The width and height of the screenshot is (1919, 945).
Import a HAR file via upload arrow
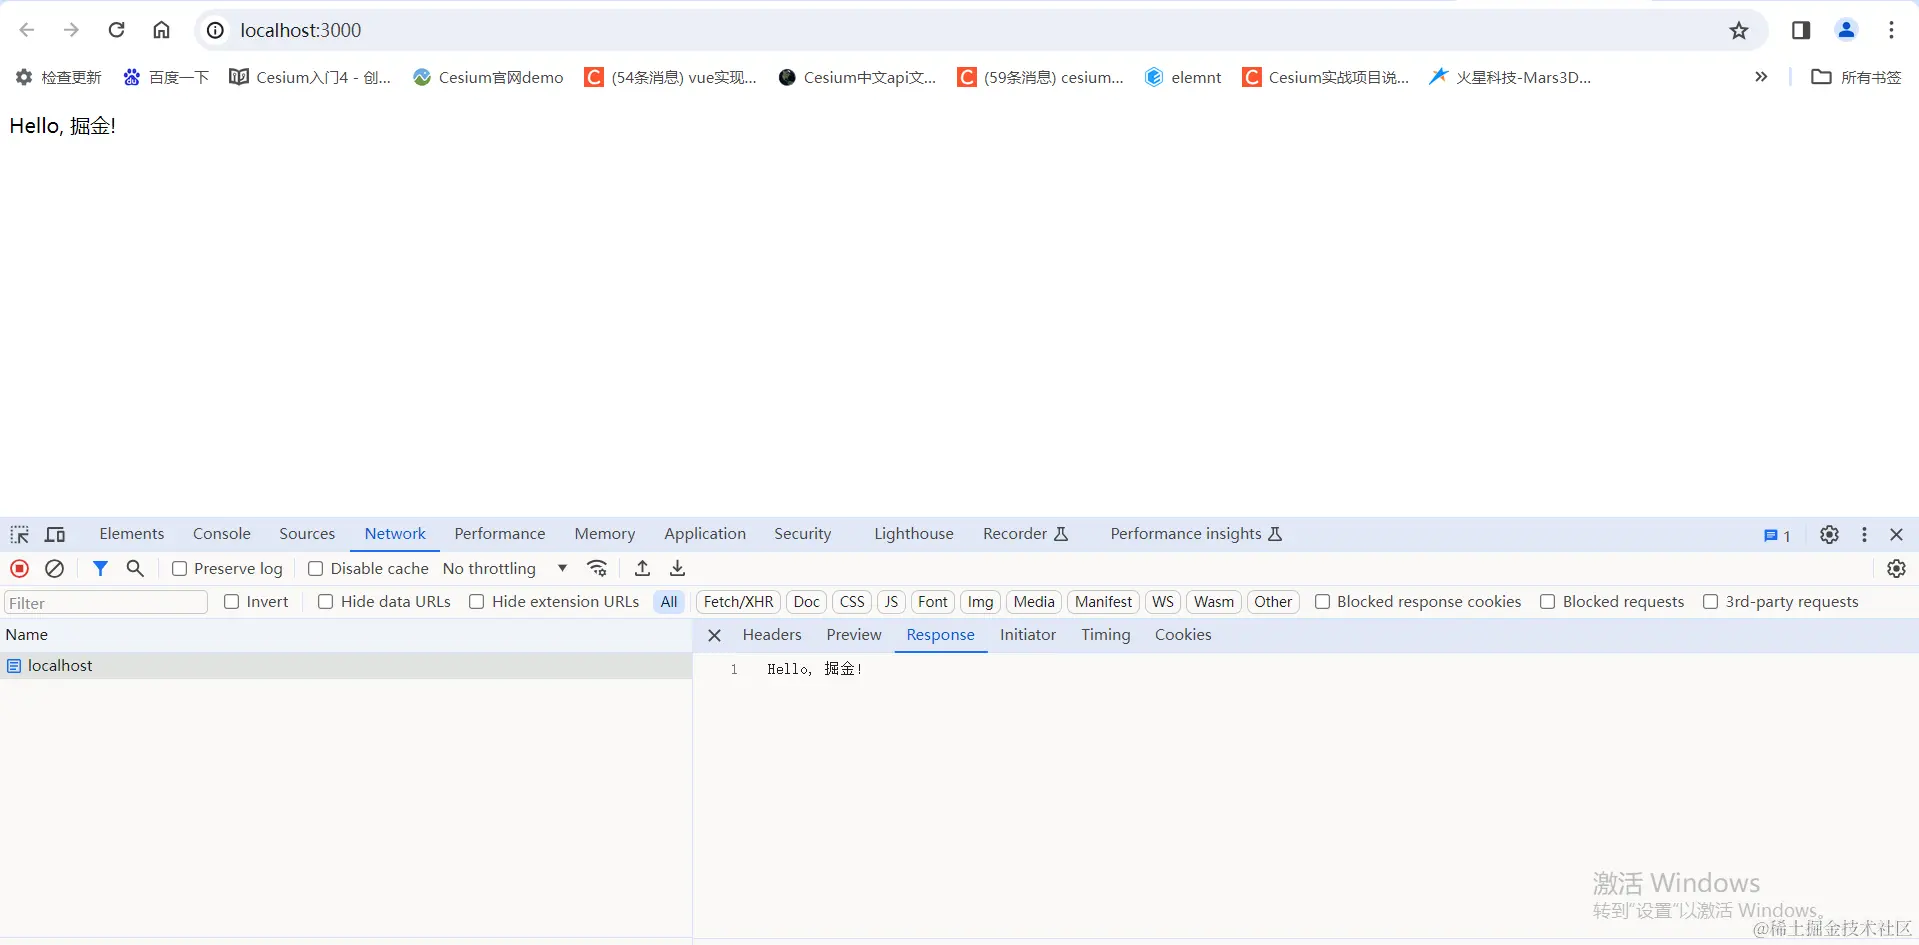tap(643, 568)
